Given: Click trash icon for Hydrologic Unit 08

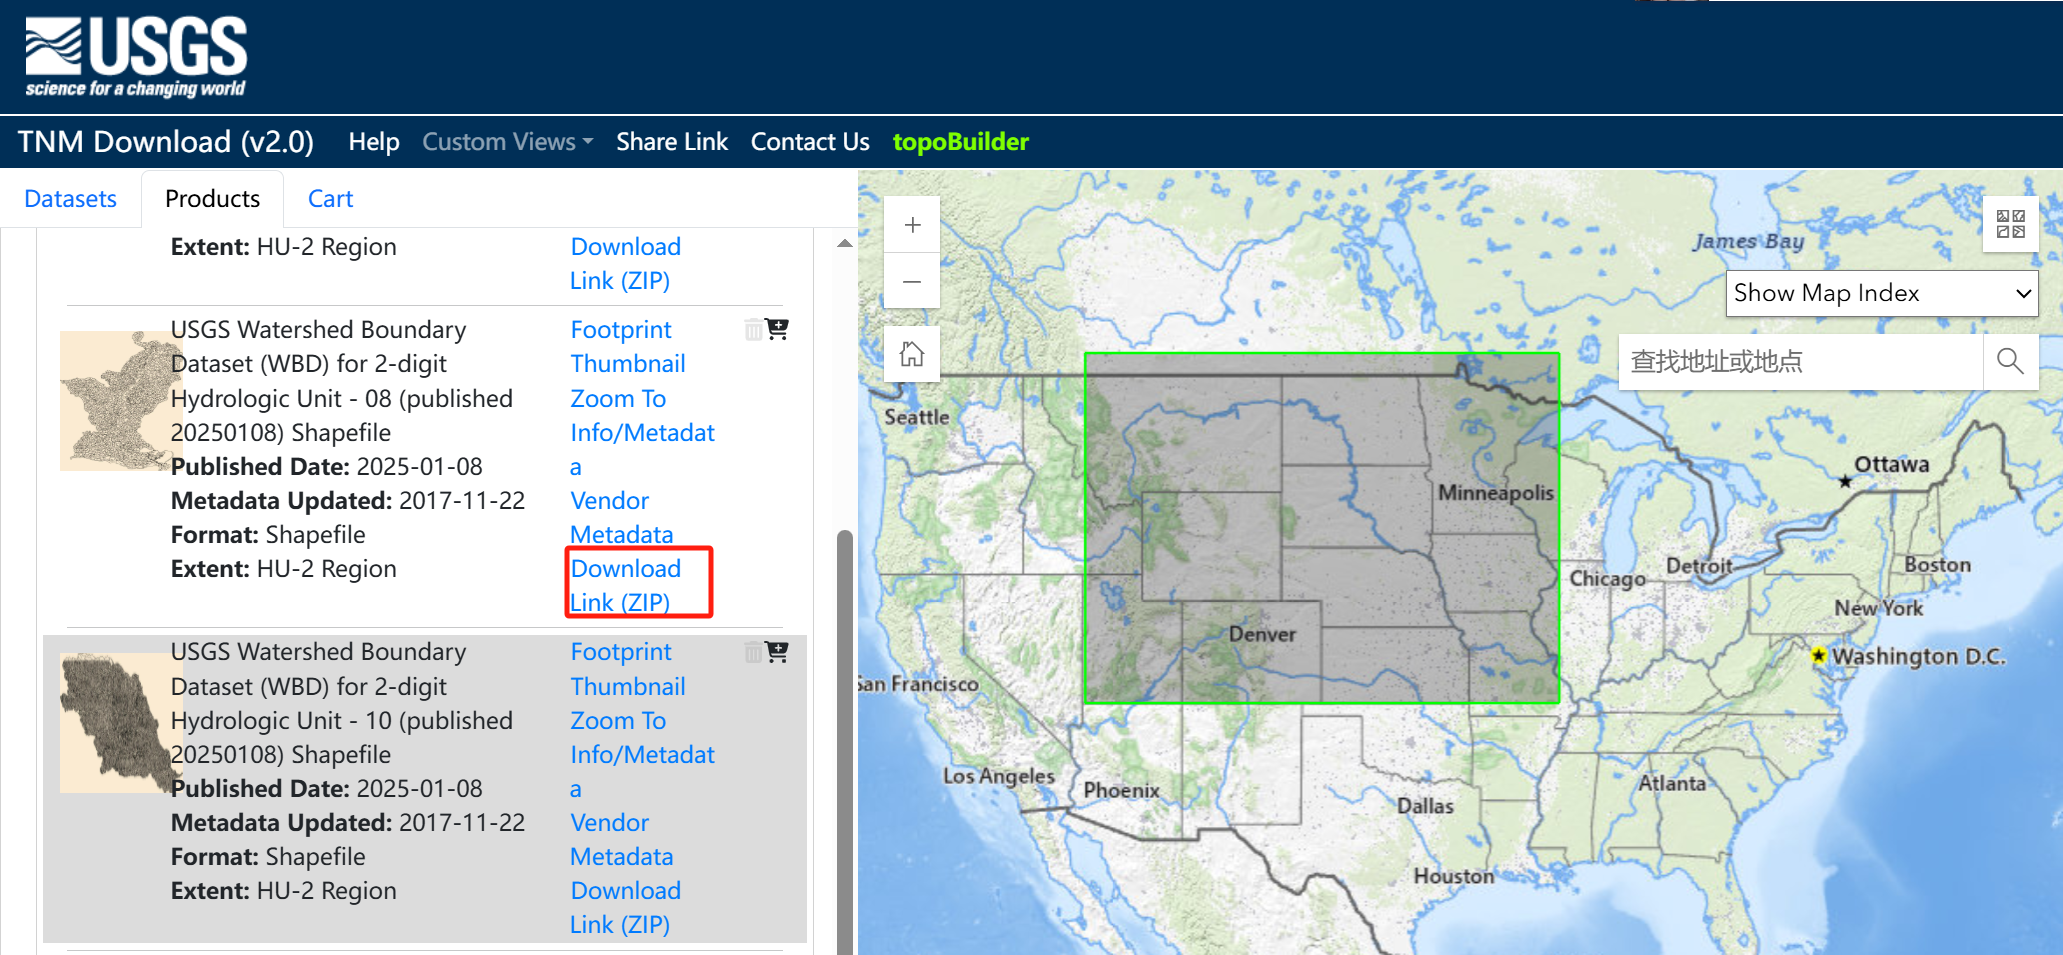Looking at the screenshot, I should [753, 330].
